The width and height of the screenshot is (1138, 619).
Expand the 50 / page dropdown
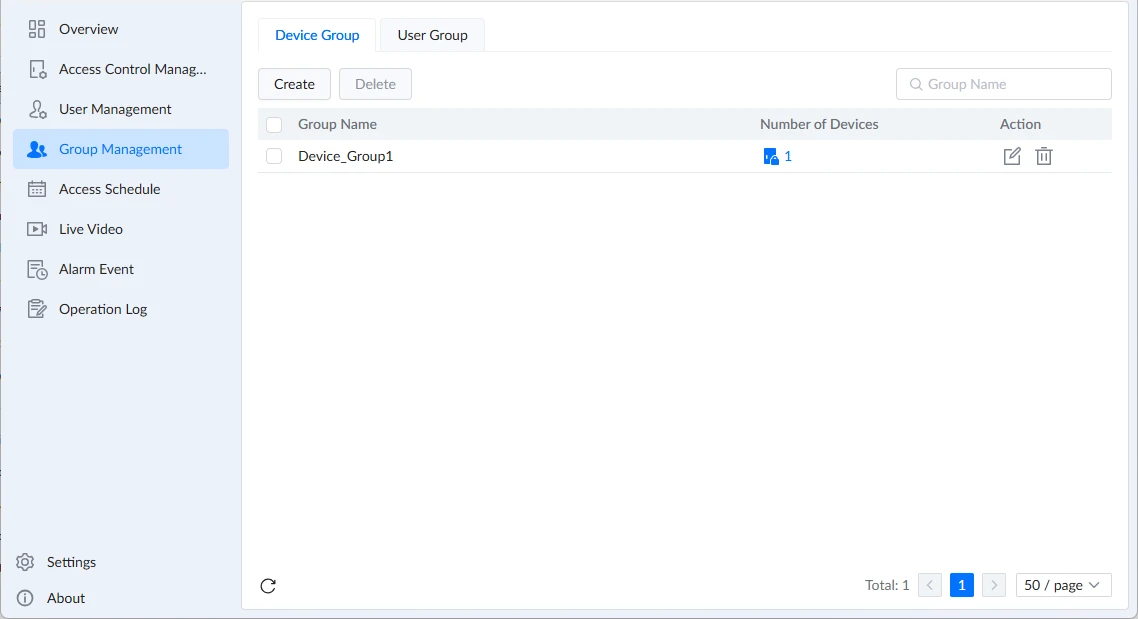1063,585
